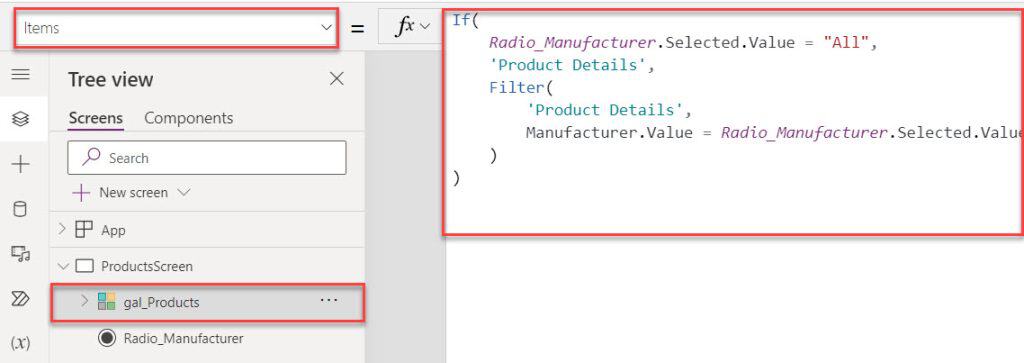
Task: Click the search magnifier icon
Action: click(91, 157)
